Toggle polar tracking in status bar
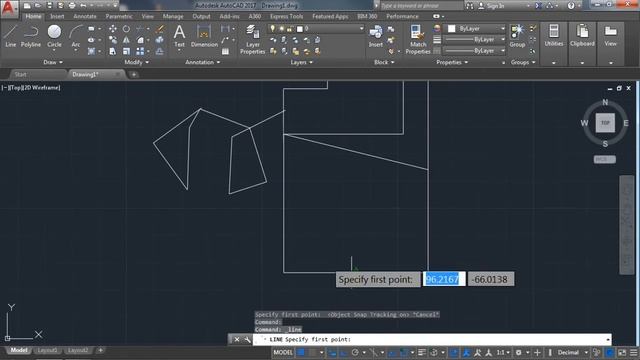Viewport: 640px width, 360px height. [x=355, y=352]
